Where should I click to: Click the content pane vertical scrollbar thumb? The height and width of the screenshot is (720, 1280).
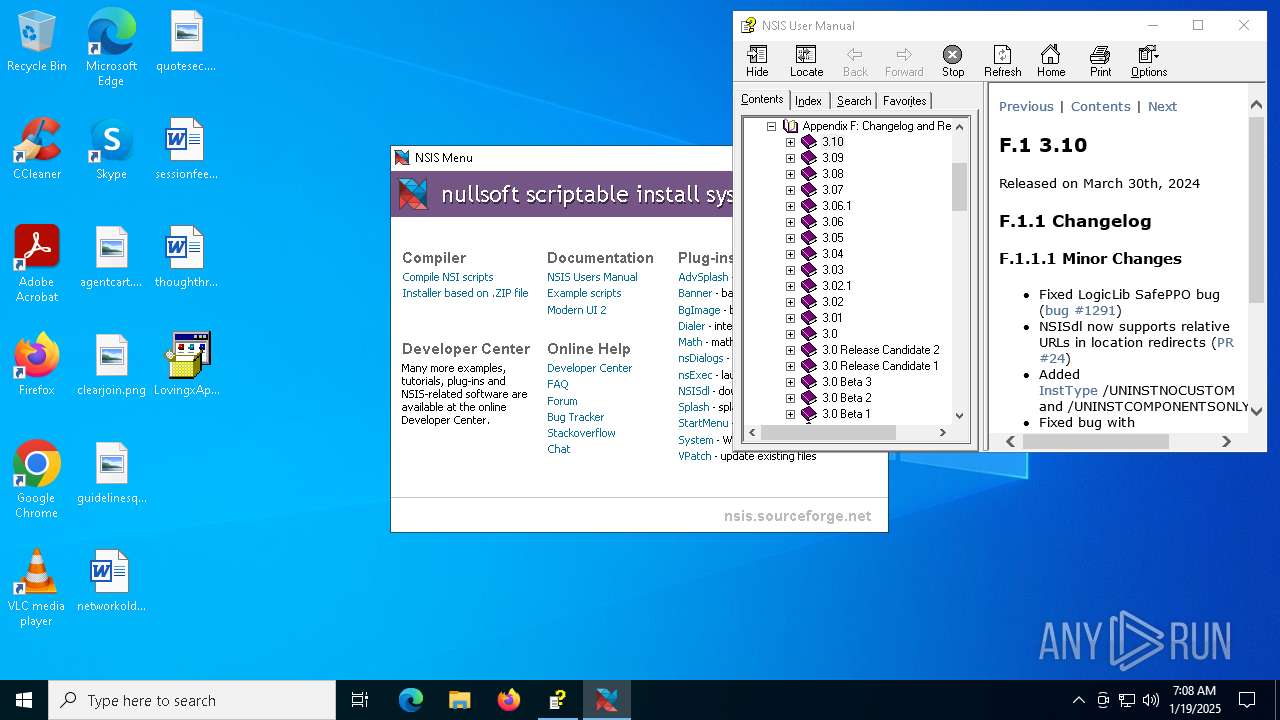tap(1257, 209)
